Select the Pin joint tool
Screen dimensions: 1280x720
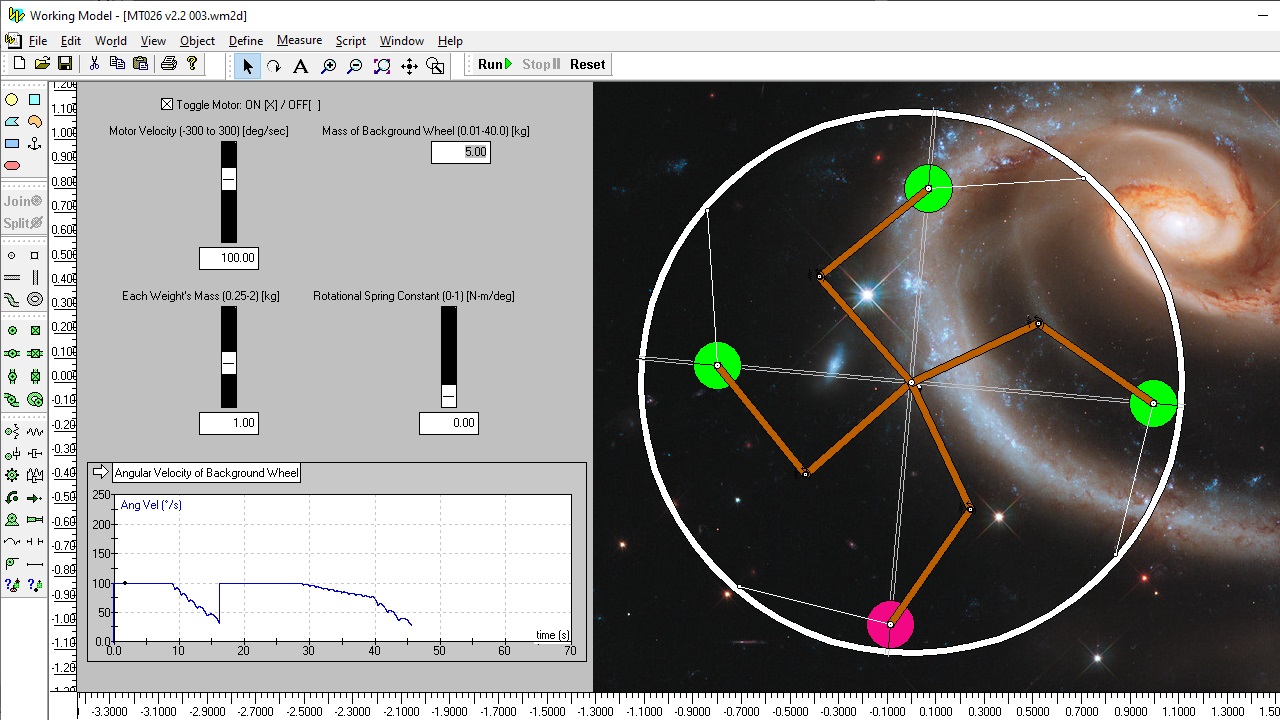[12, 329]
